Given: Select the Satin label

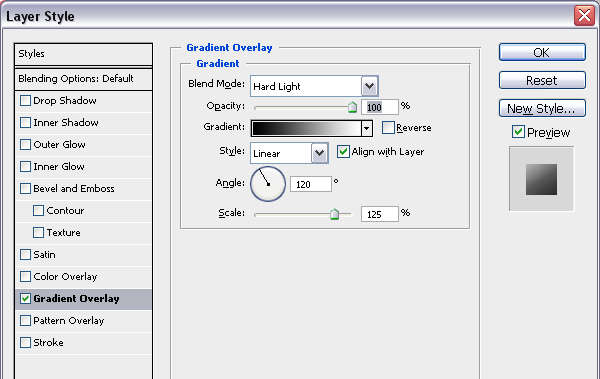Looking at the screenshot, I should click(x=44, y=255).
